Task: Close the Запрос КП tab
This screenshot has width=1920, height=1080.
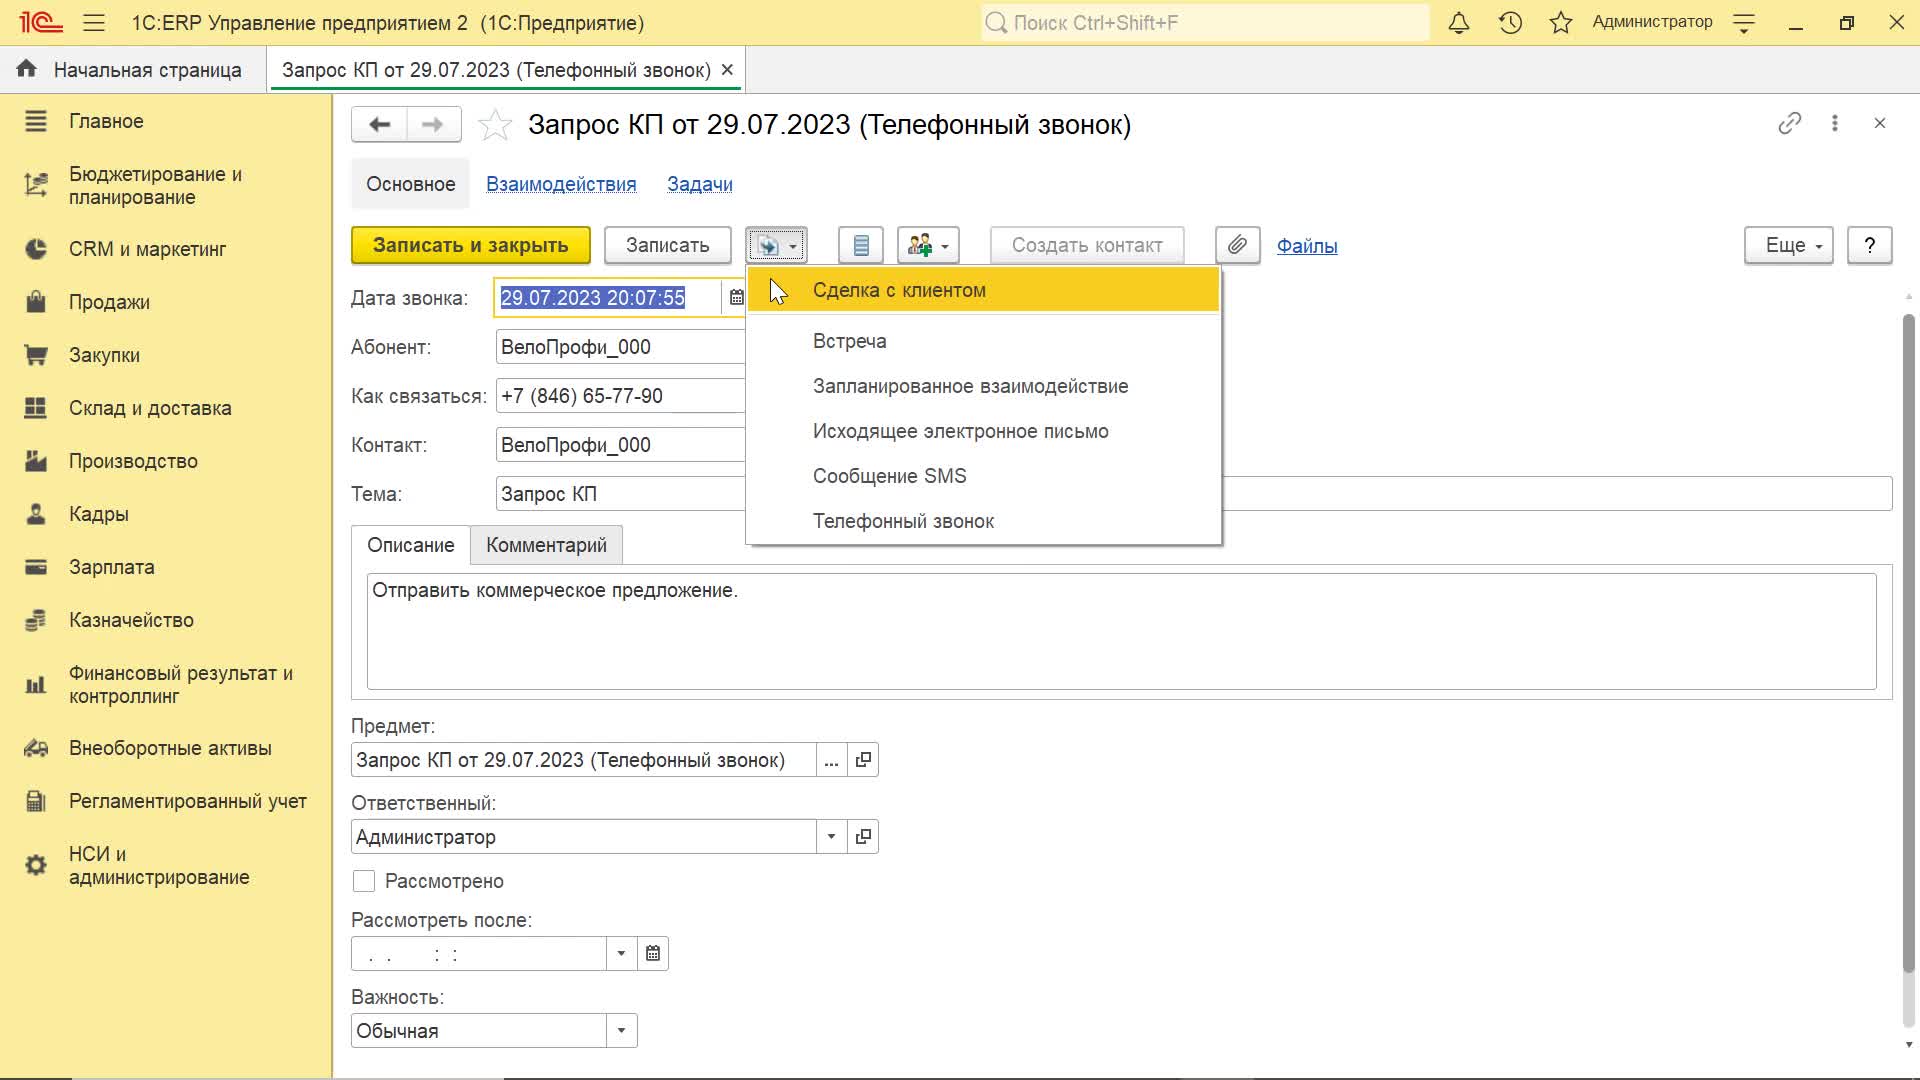Action: [x=727, y=70]
